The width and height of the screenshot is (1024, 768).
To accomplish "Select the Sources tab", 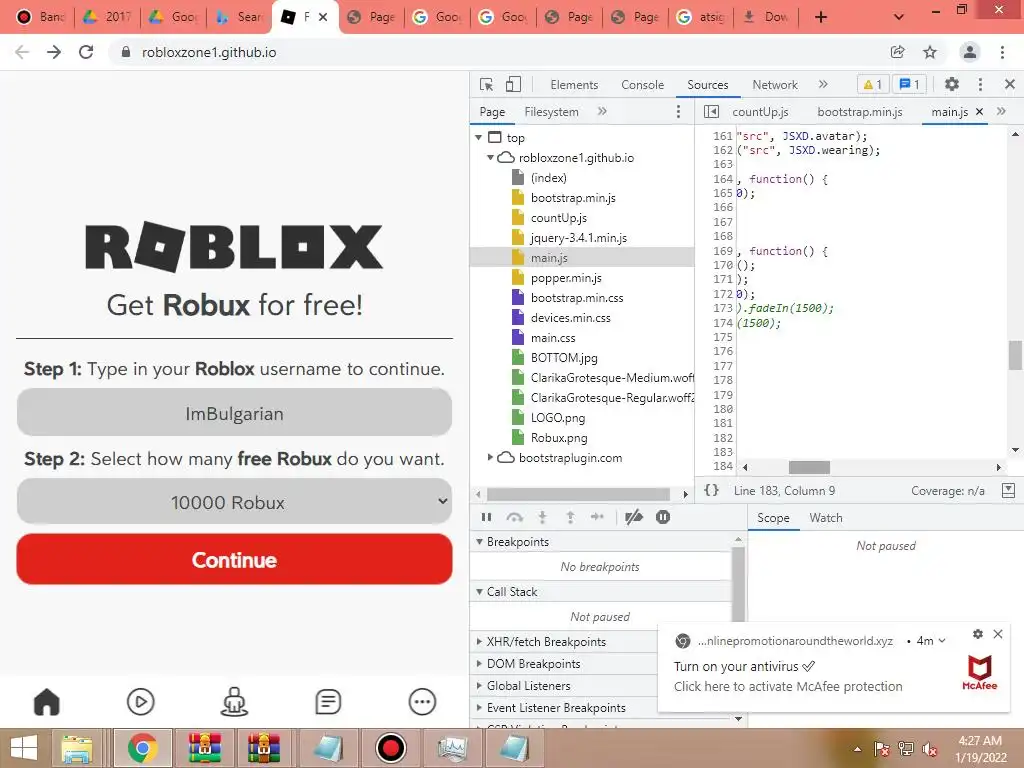I will 707,85.
